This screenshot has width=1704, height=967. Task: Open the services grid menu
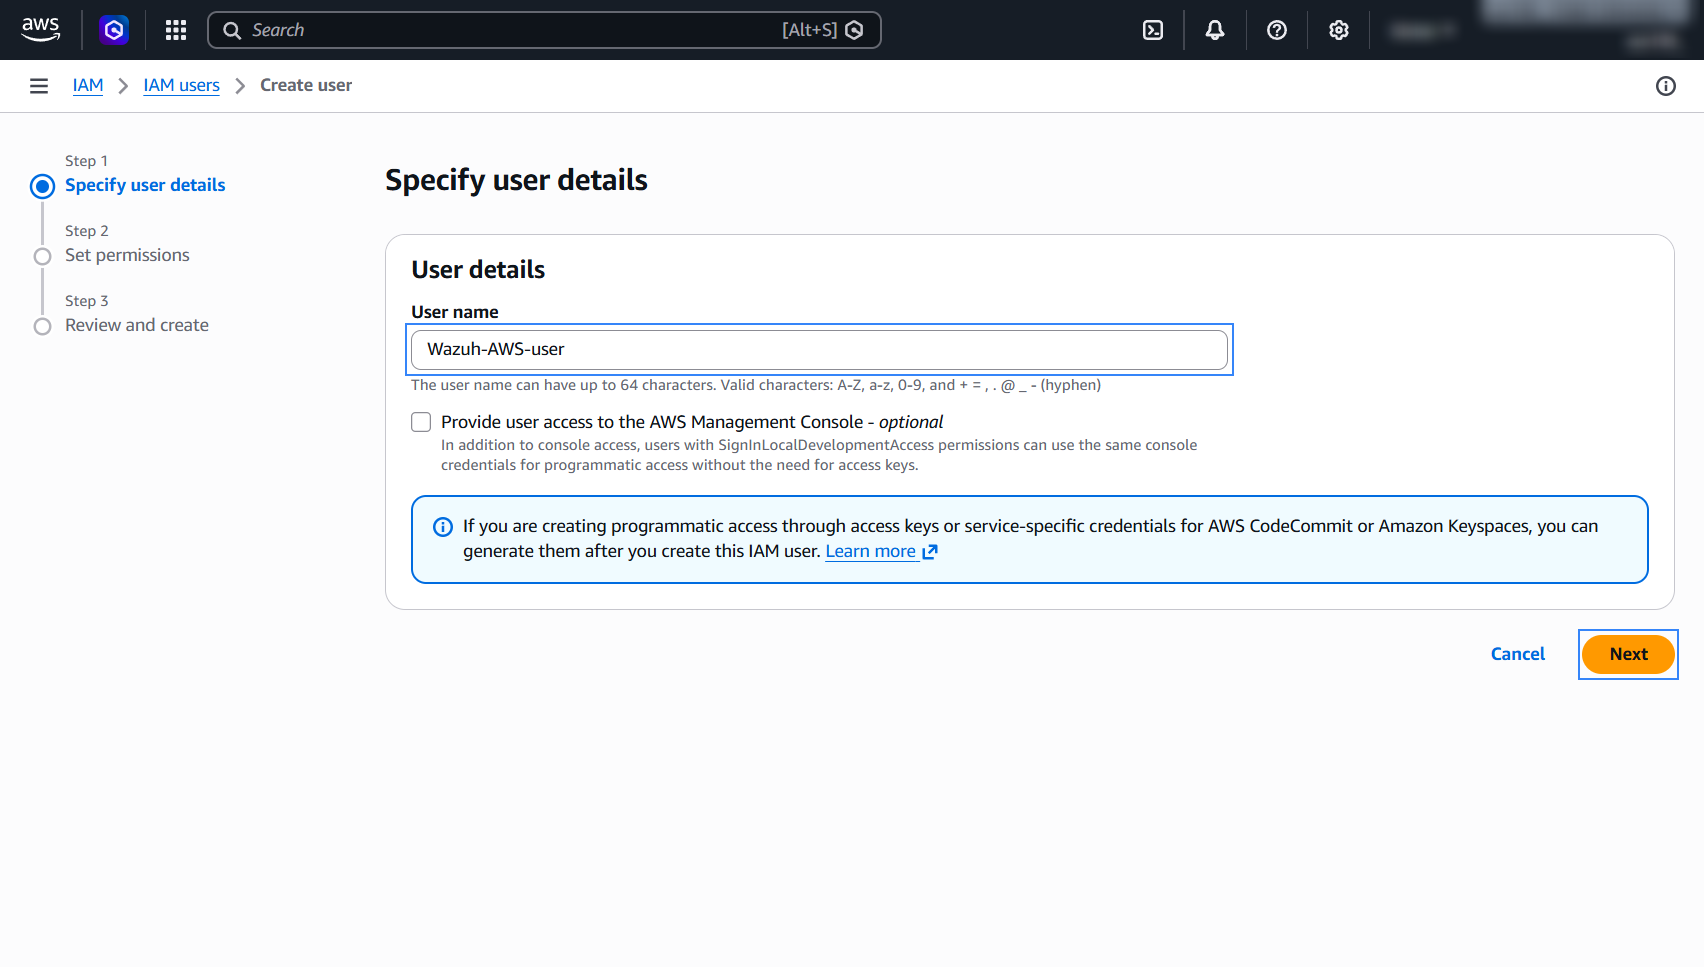[x=176, y=30]
